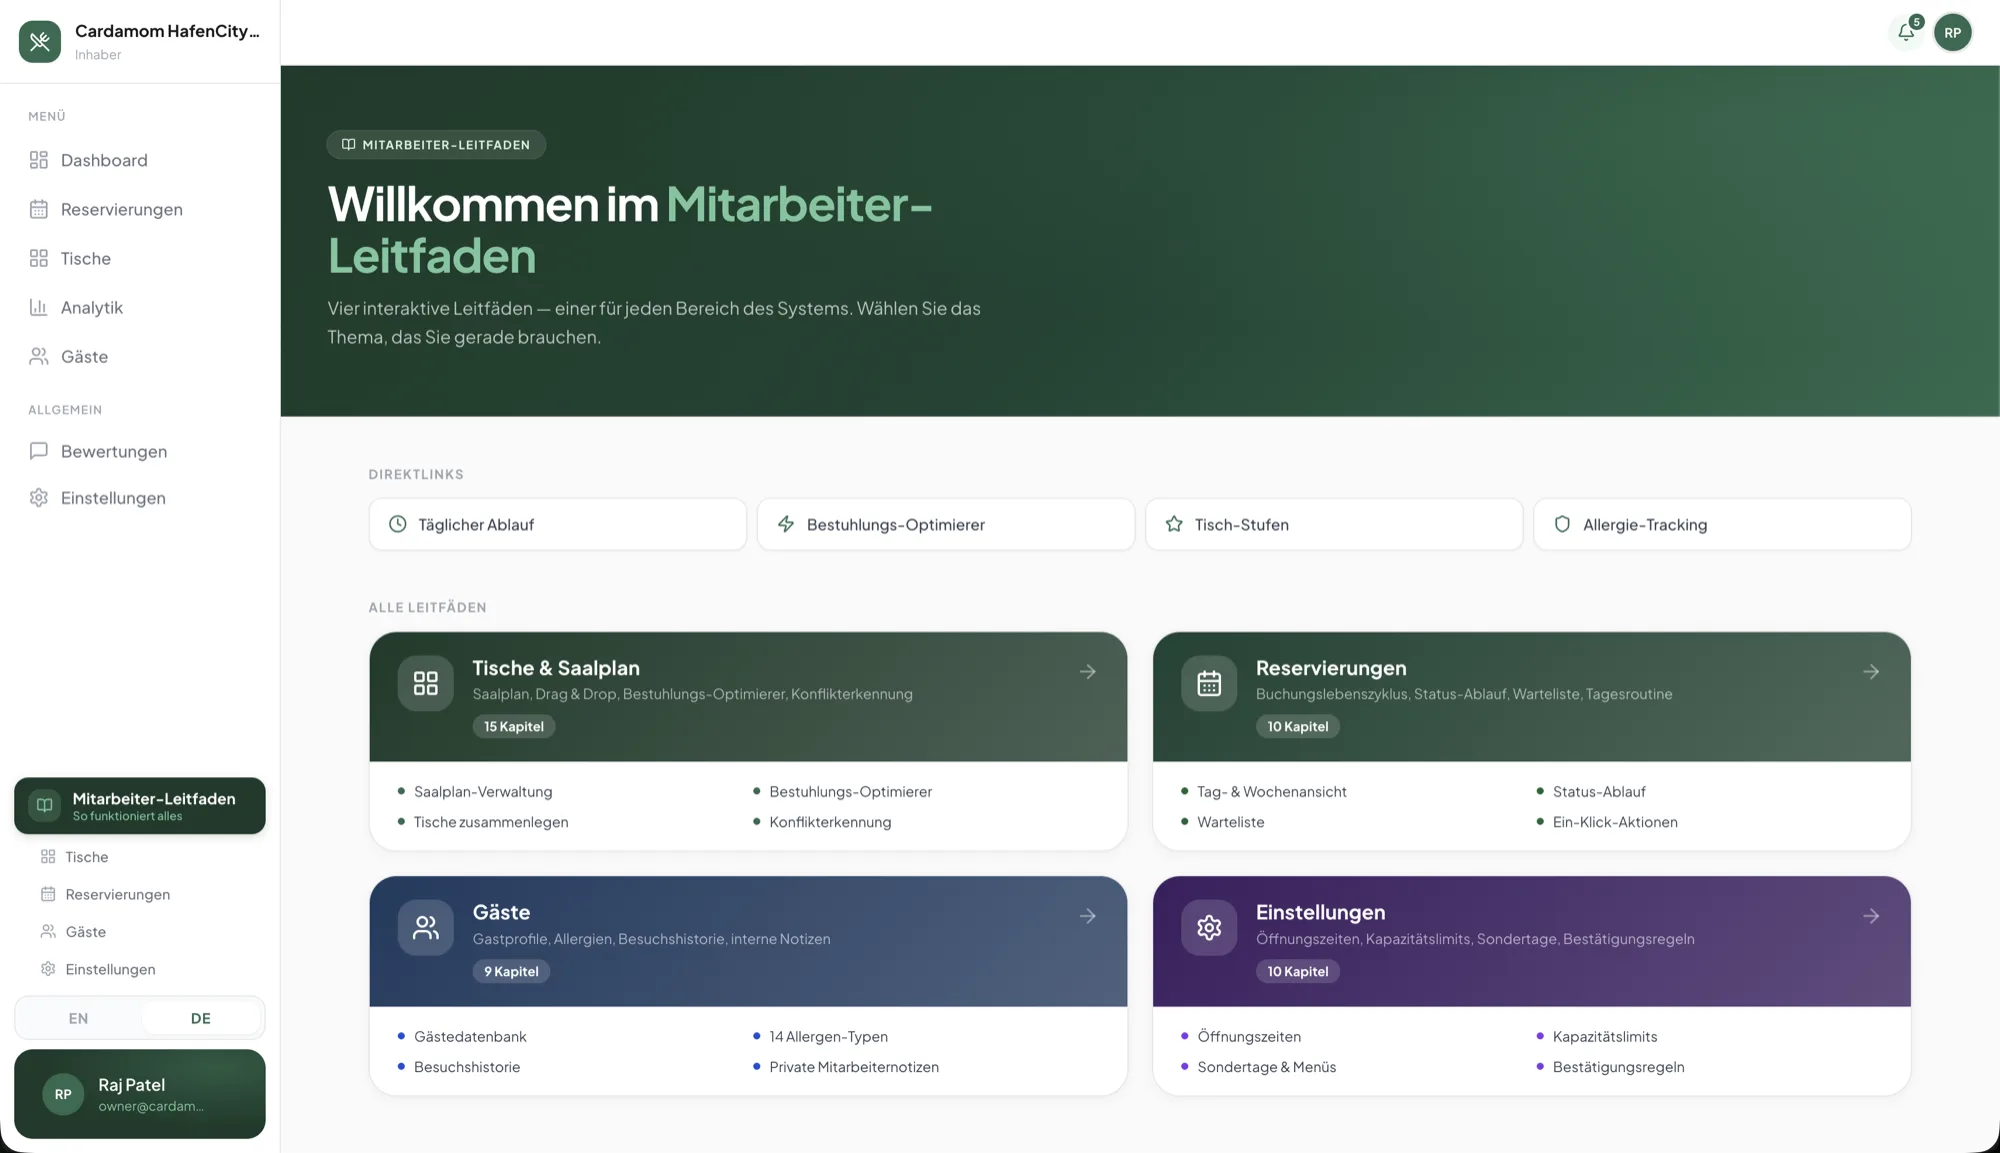Click Status-Ablauf chapter entry
The height and width of the screenshot is (1153, 2000).
click(1599, 792)
